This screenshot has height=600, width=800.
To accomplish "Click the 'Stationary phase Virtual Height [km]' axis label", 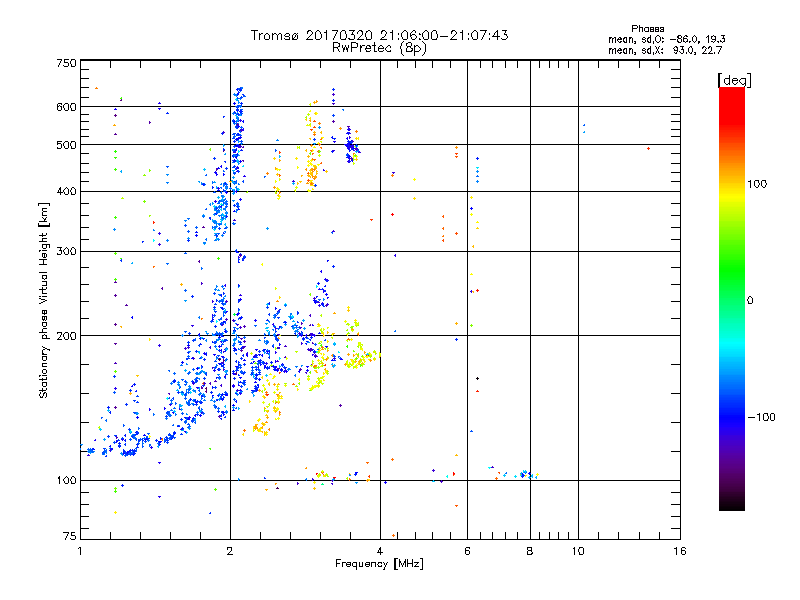I will click(x=43, y=301).
